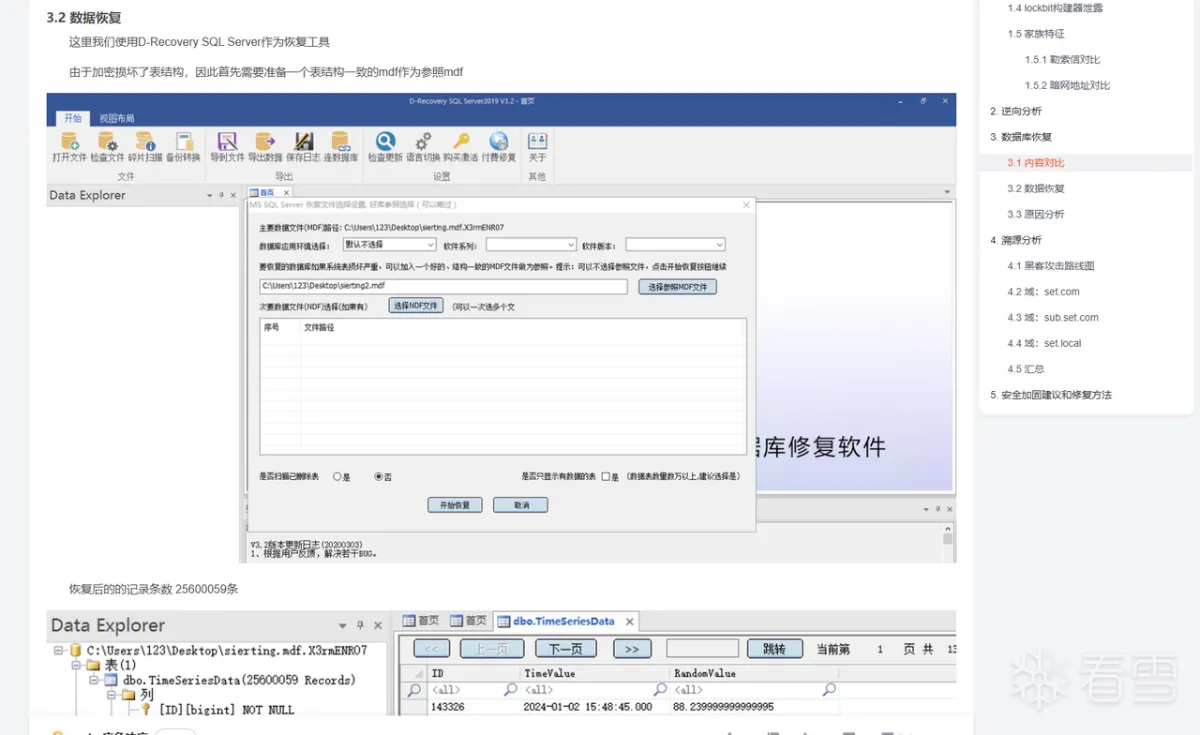Select the second 首页 tab in lower window
Image resolution: width=1200 pixels, height=735 pixels.
(468, 621)
